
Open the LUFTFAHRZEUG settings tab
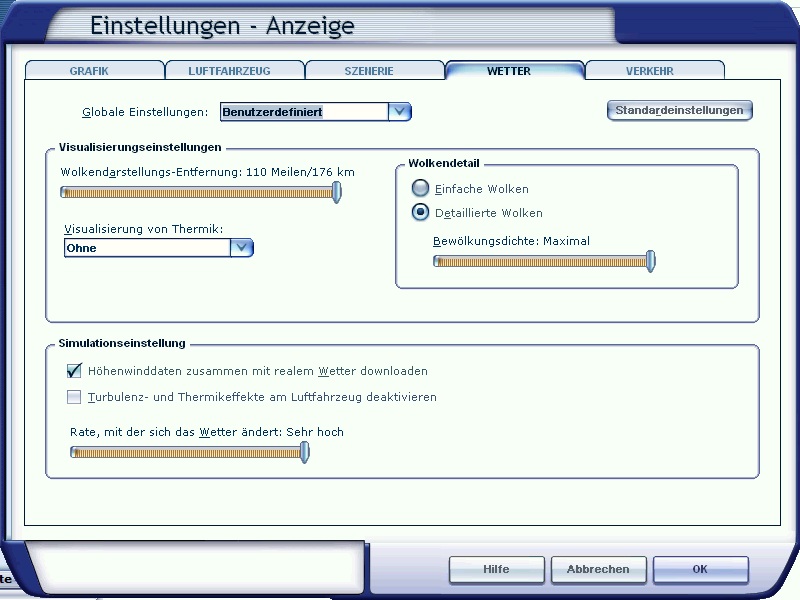235,70
